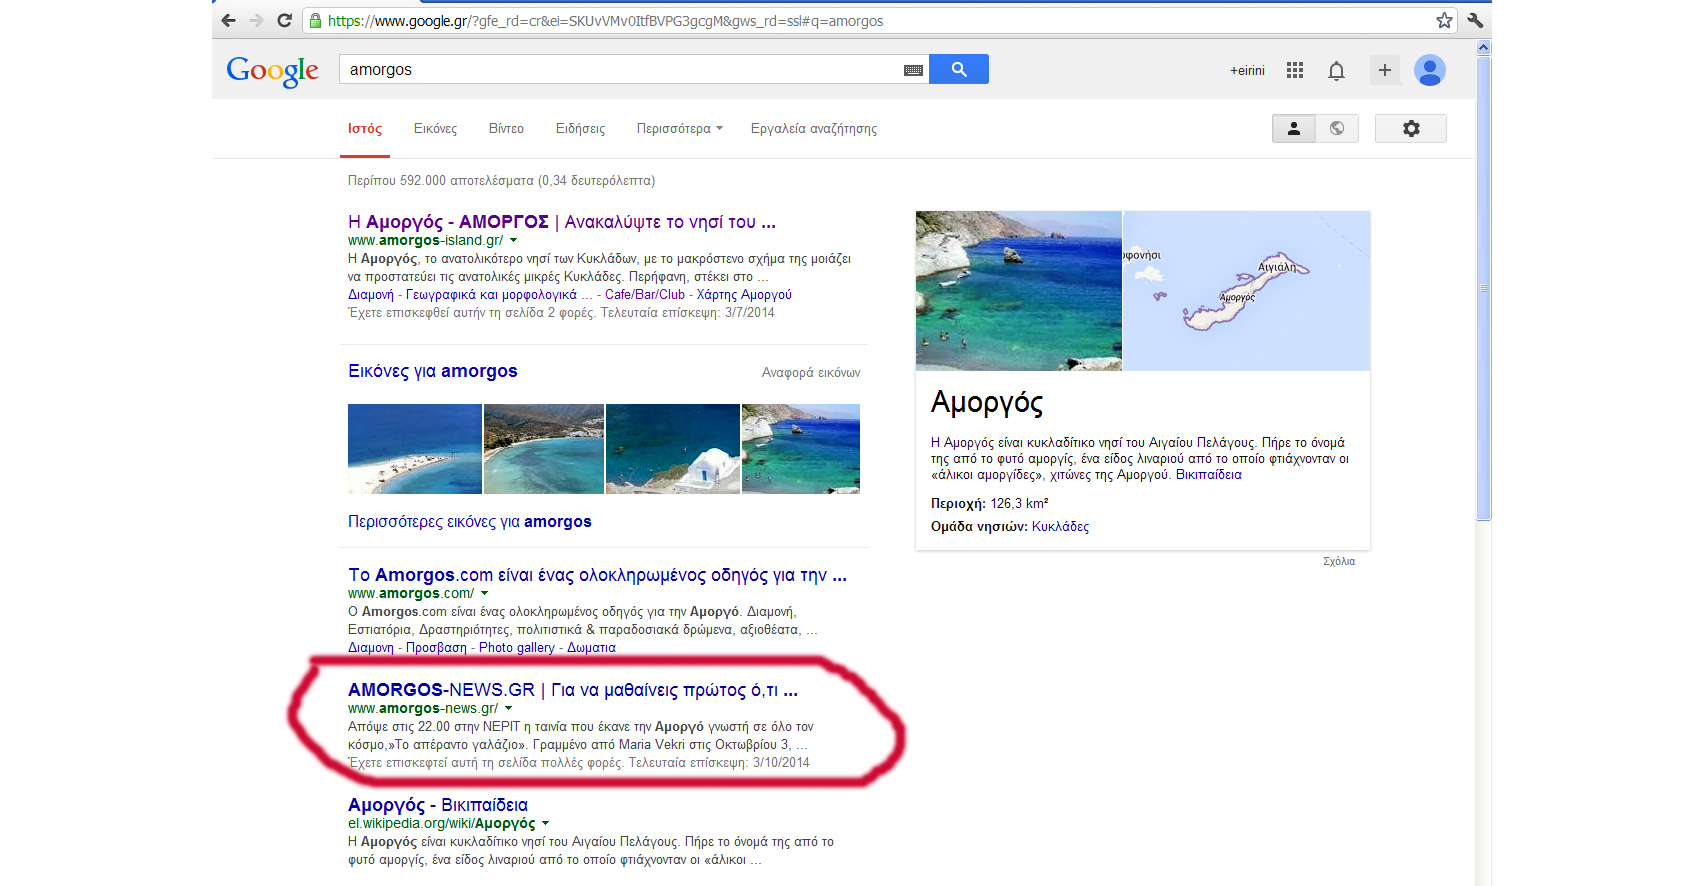Click the Βικιπαίδεια link in knowledge panel
The width and height of the screenshot is (1705, 886).
point(1208,474)
